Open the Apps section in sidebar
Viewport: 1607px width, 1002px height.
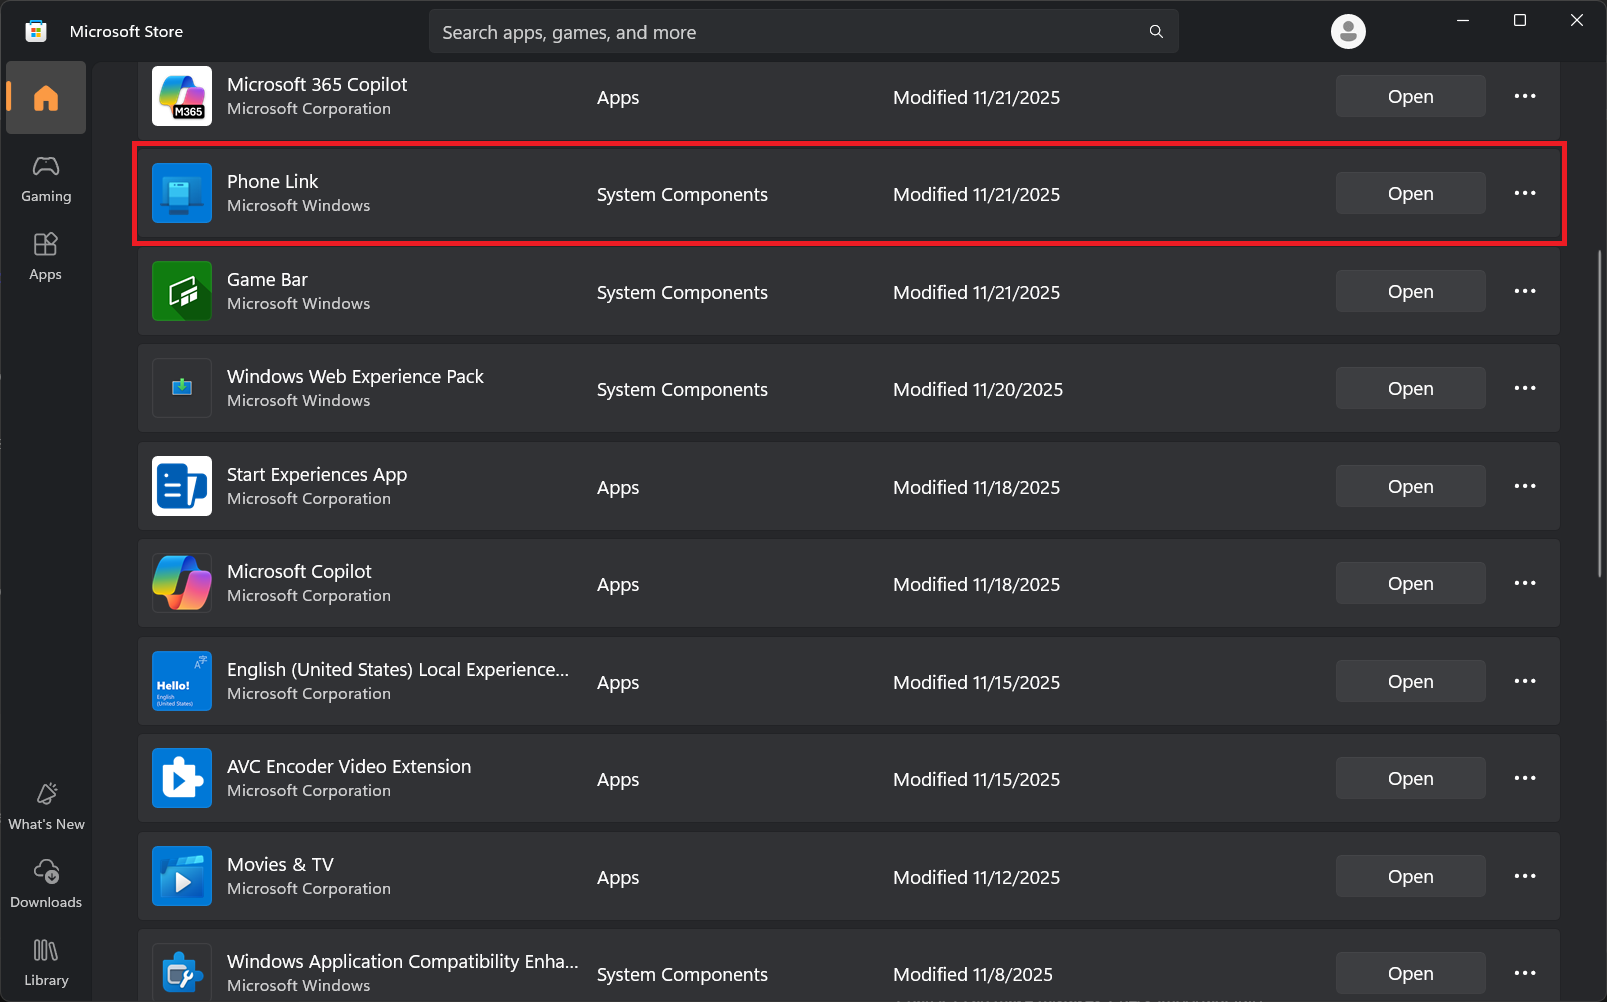[x=46, y=257]
